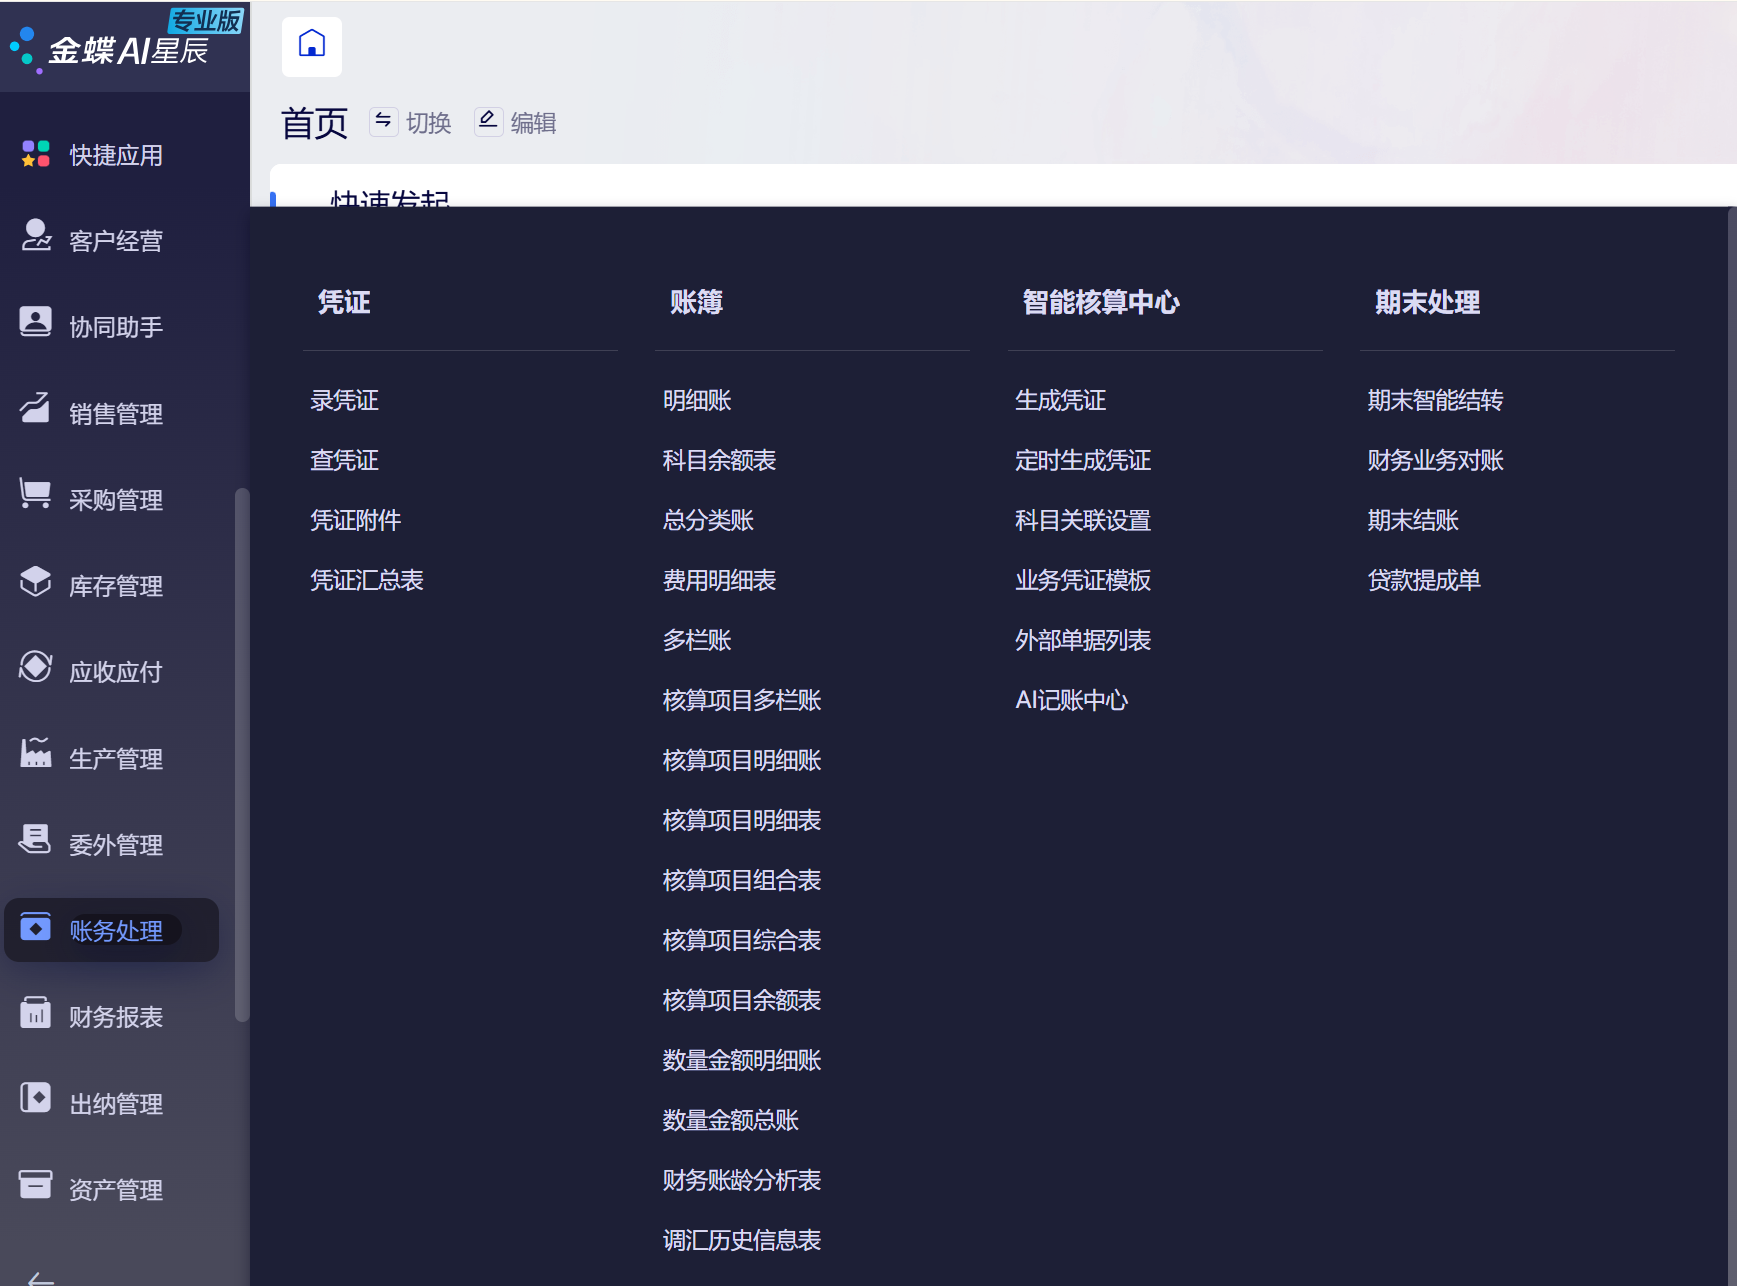The height and width of the screenshot is (1286, 1737).
Task: Click the 出纳管理 sidebar icon
Action: 36,1098
